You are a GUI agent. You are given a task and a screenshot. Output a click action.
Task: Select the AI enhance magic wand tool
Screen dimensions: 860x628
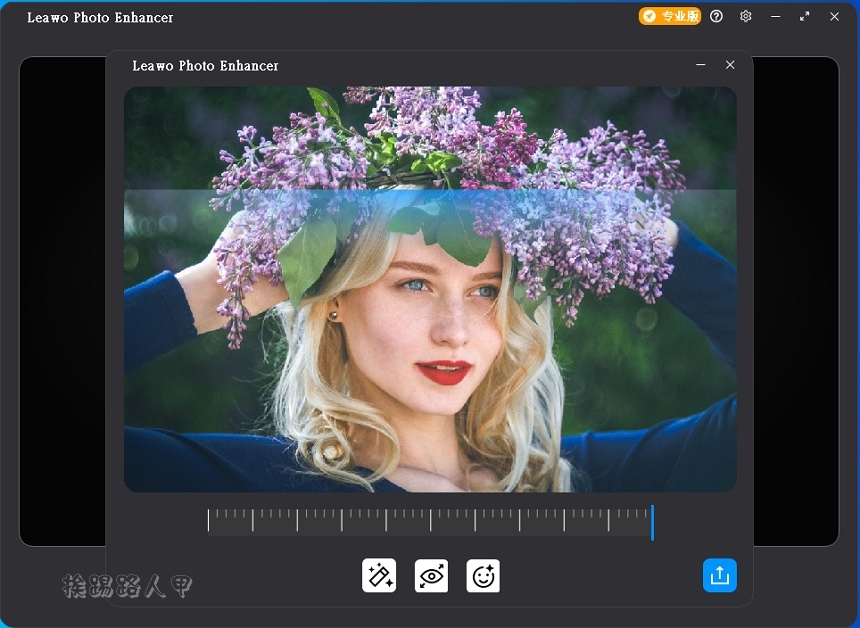click(379, 575)
